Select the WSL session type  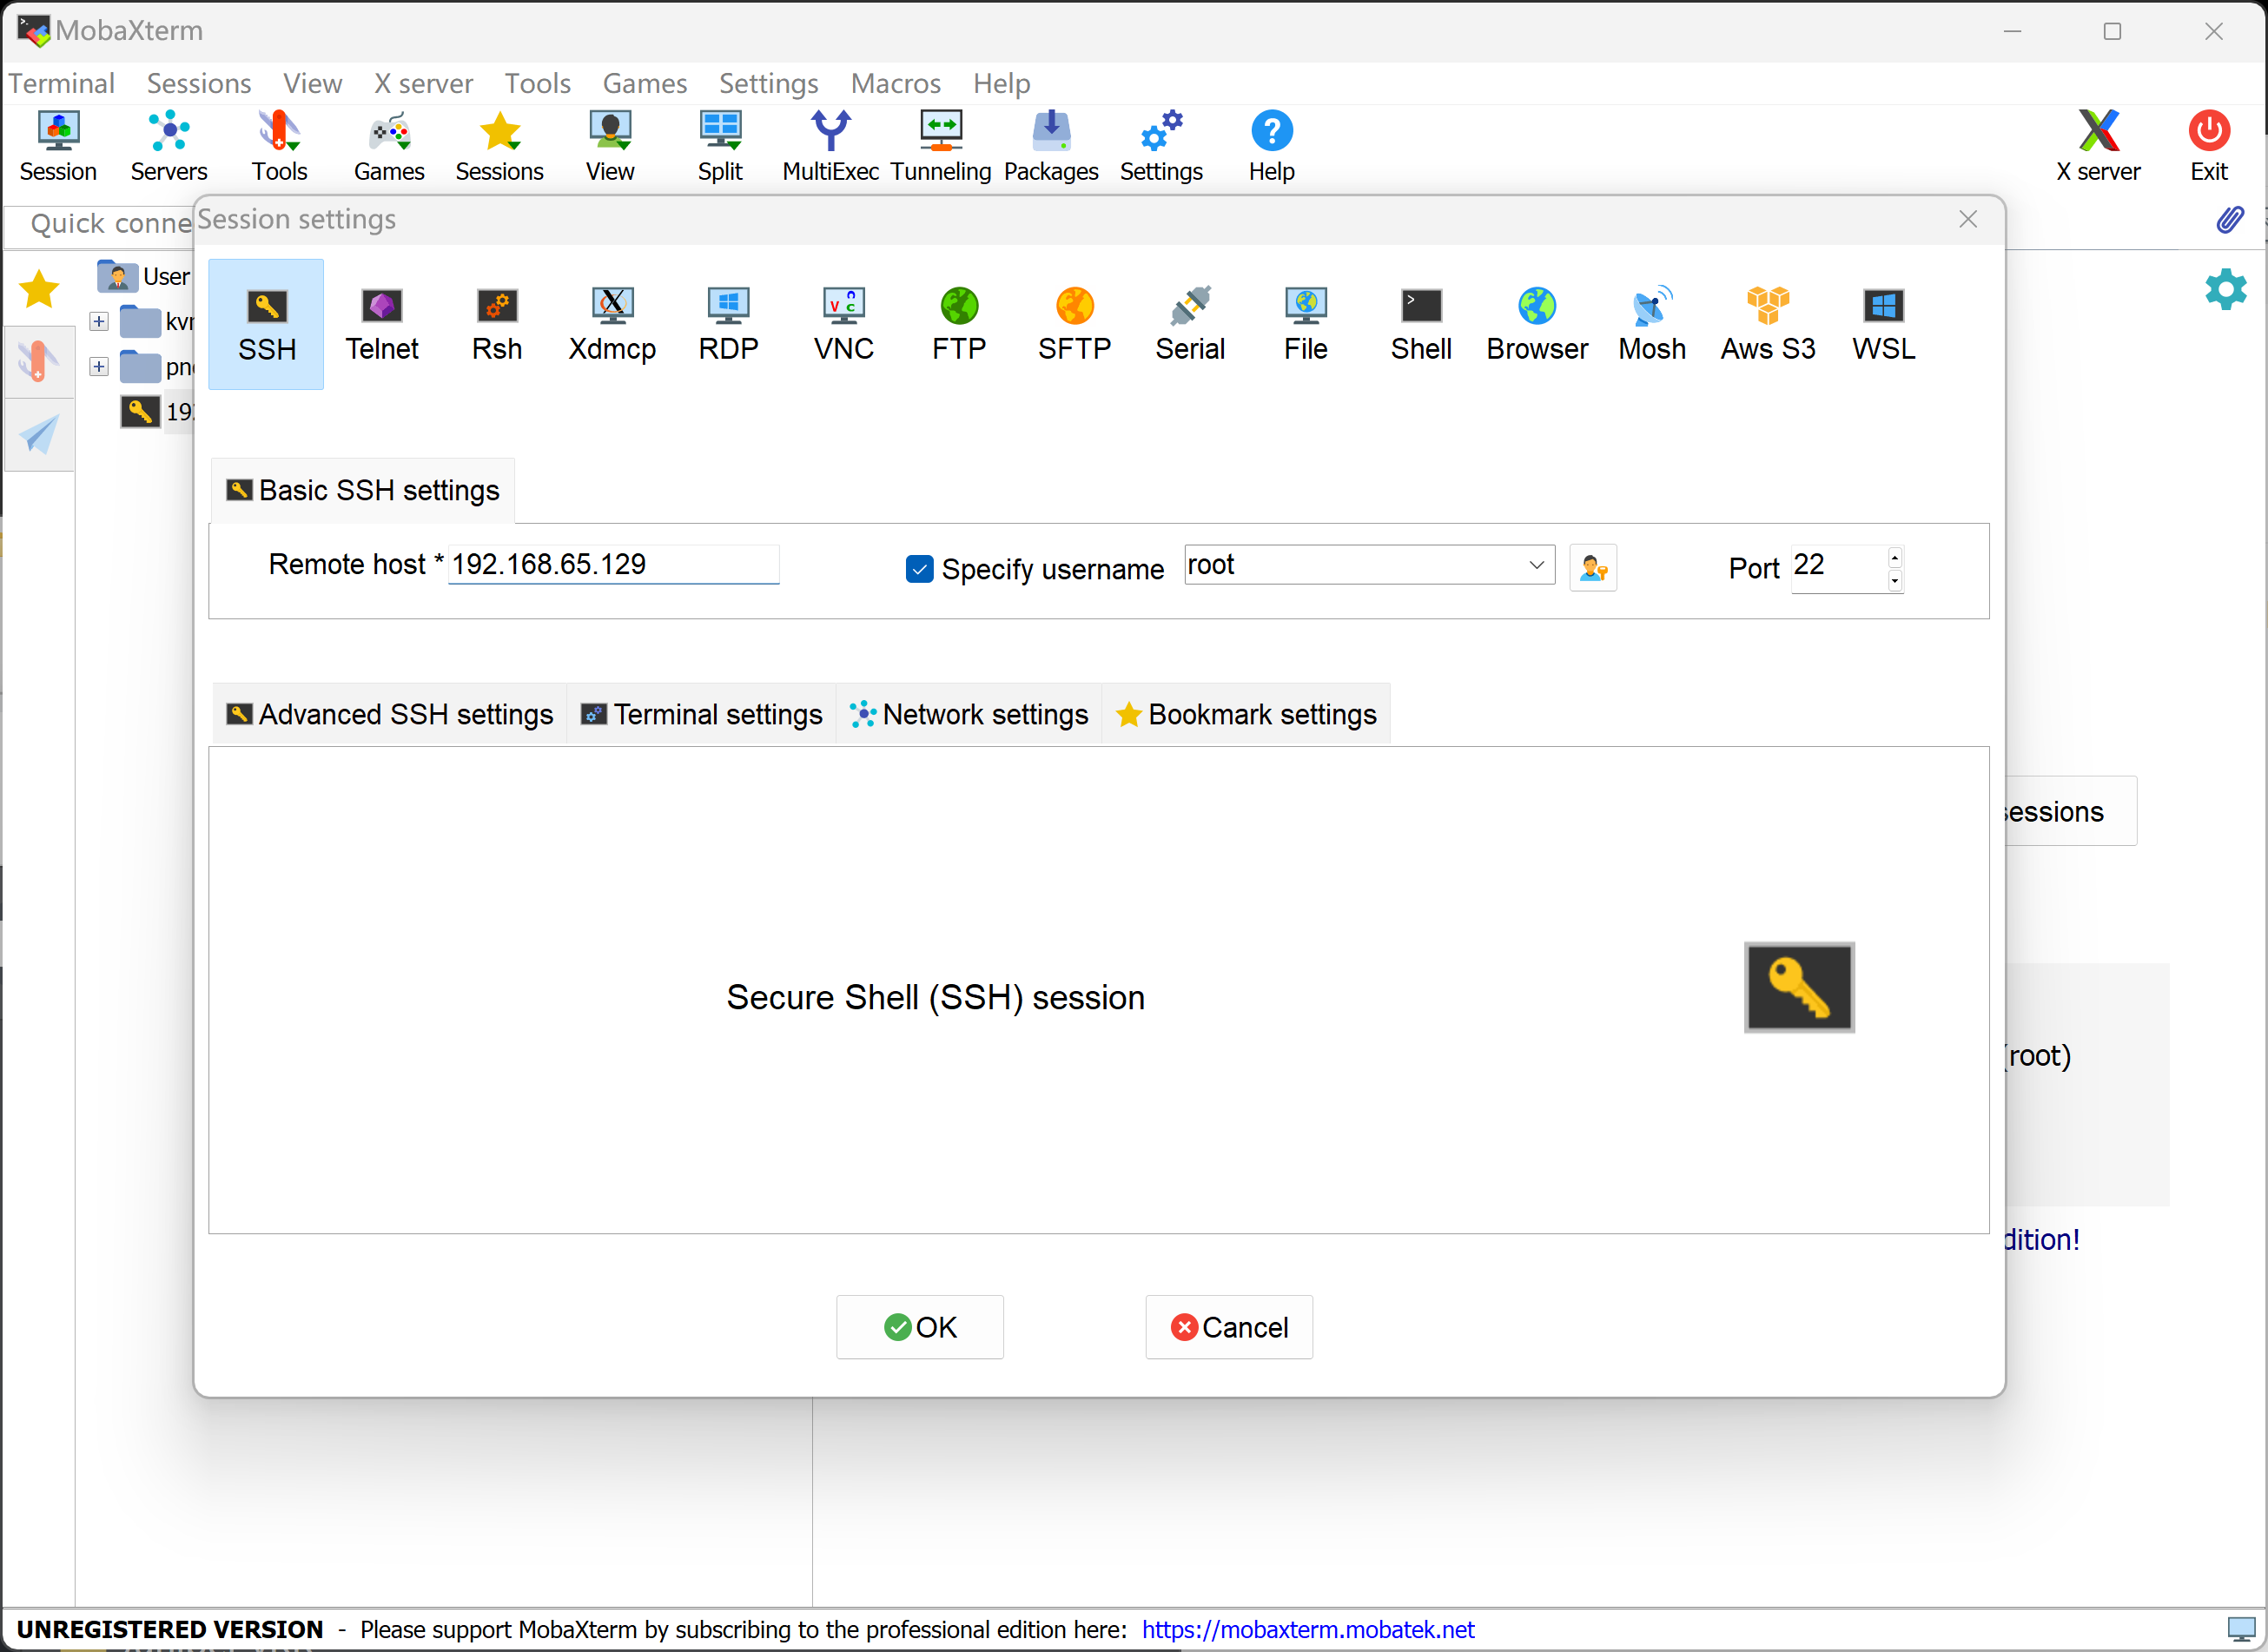click(x=1884, y=324)
